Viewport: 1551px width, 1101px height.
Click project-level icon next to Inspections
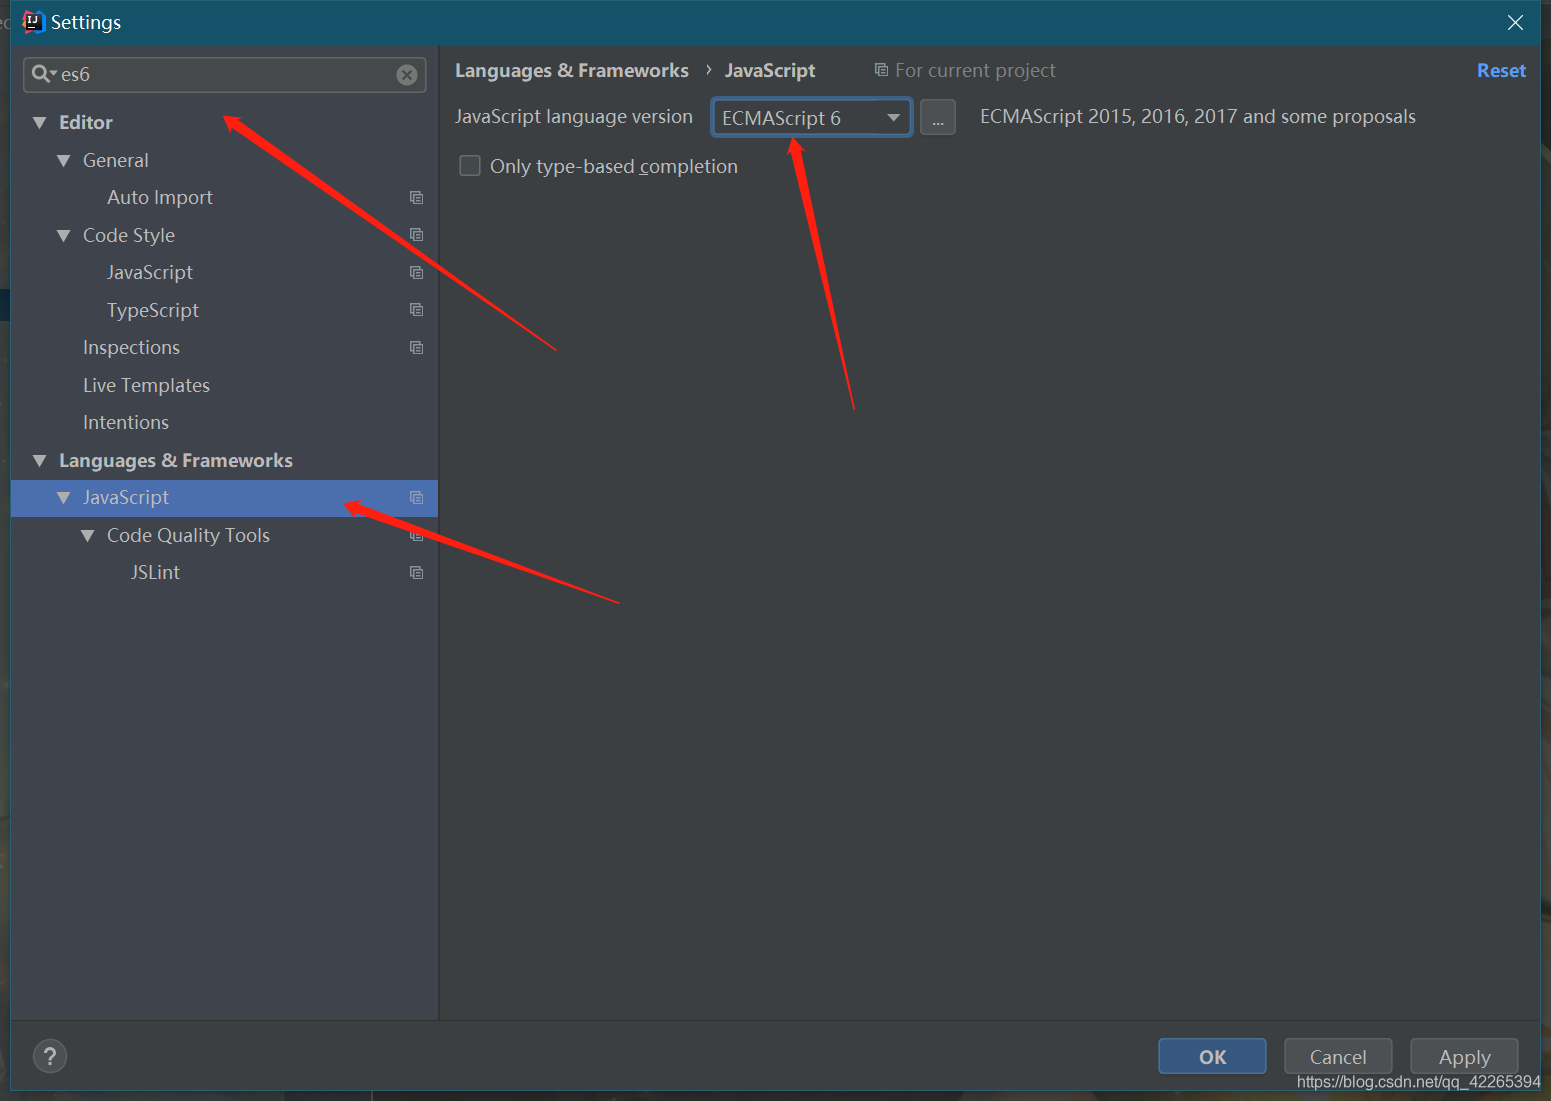[x=417, y=348]
